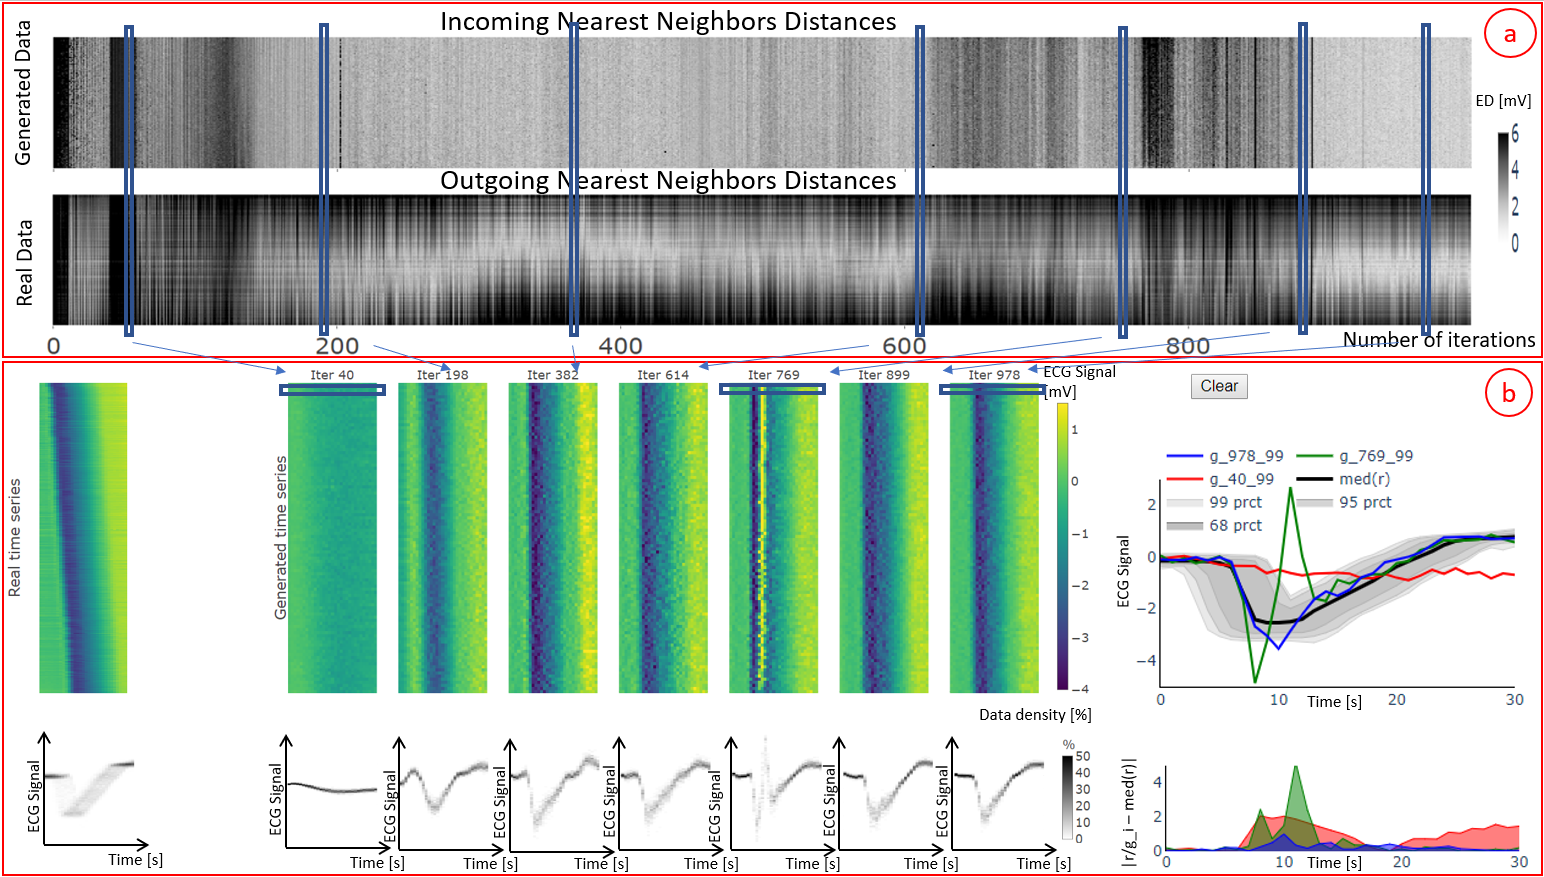Click the Real time series heatmap
Image resolution: width=1544 pixels, height=877 pixels.
(83, 538)
